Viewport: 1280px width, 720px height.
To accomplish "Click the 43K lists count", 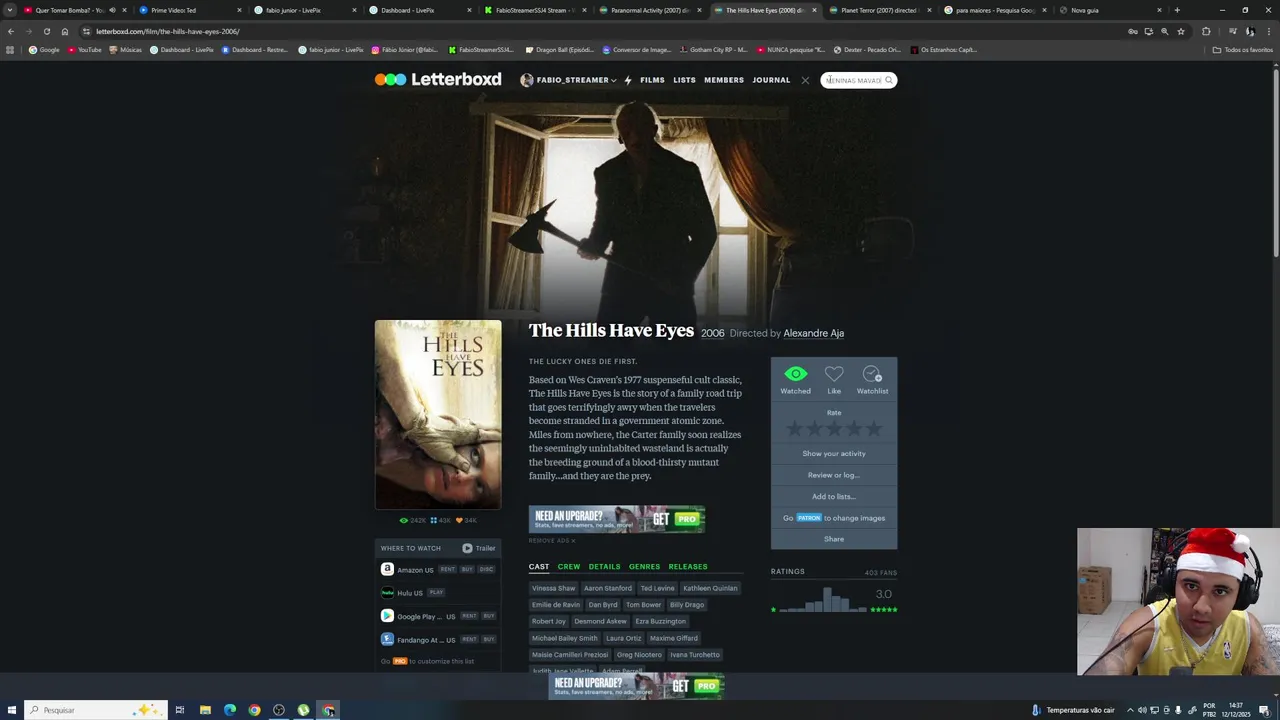I will 441,520.
